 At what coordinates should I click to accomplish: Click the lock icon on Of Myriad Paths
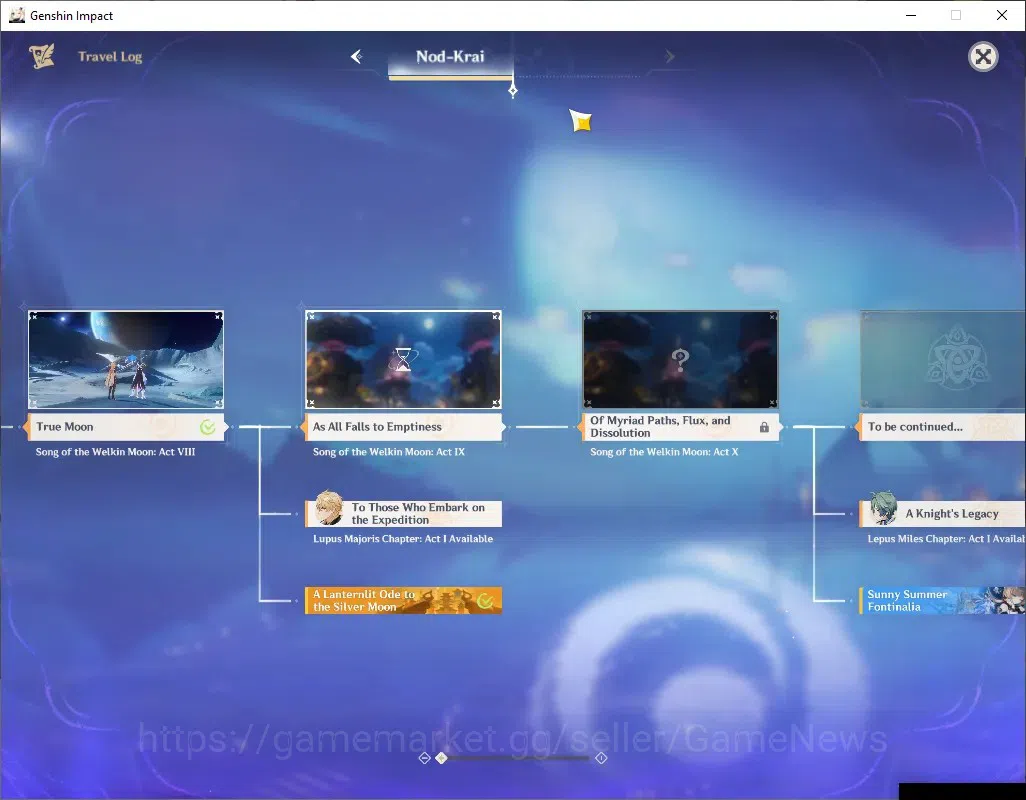pyautogui.click(x=764, y=427)
